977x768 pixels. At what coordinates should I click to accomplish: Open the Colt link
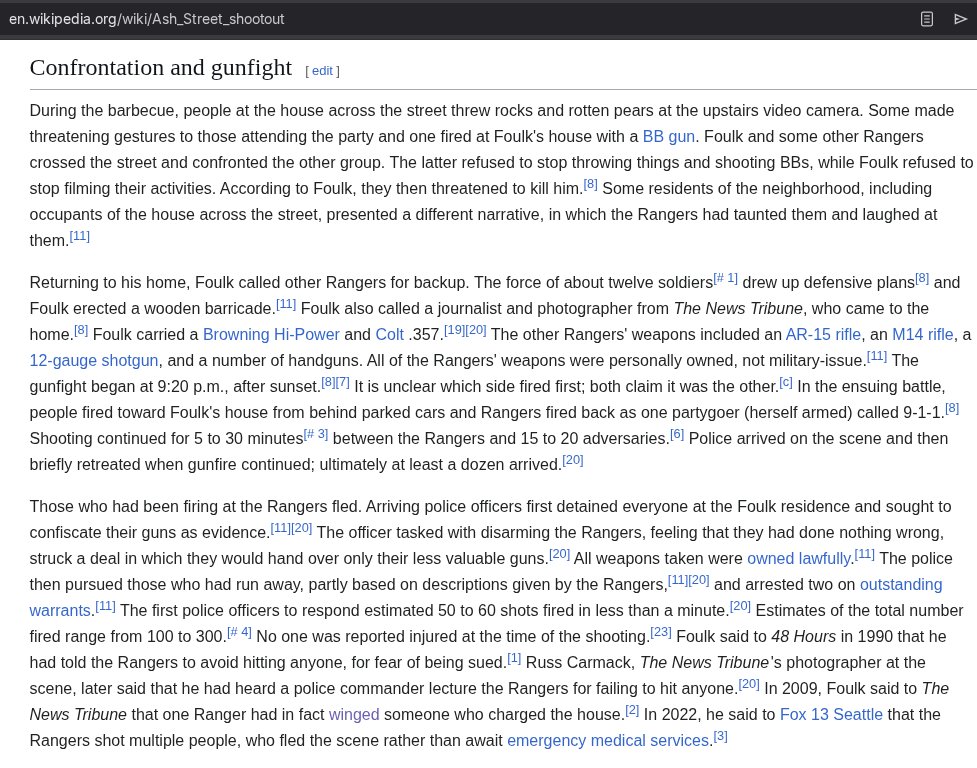[x=389, y=334]
